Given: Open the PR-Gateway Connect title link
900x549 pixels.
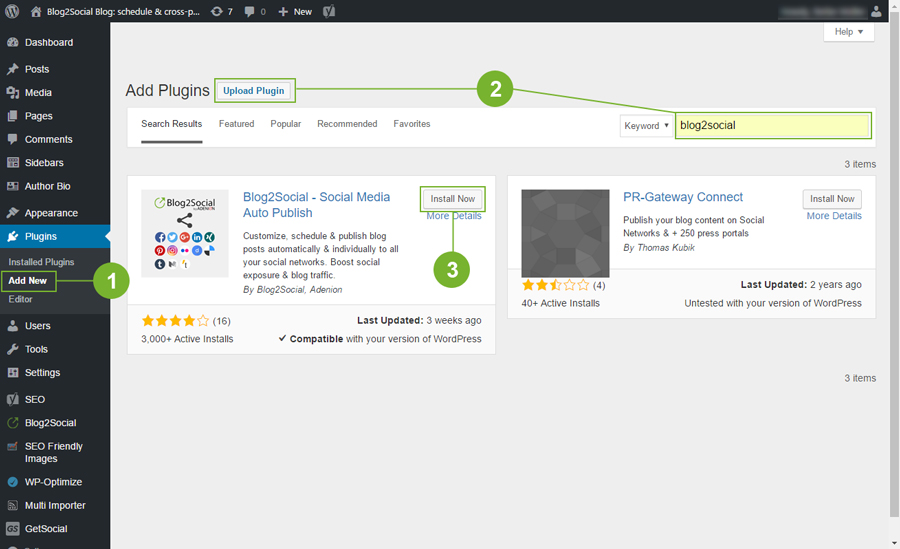Looking at the screenshot, I should pos(683,197).
